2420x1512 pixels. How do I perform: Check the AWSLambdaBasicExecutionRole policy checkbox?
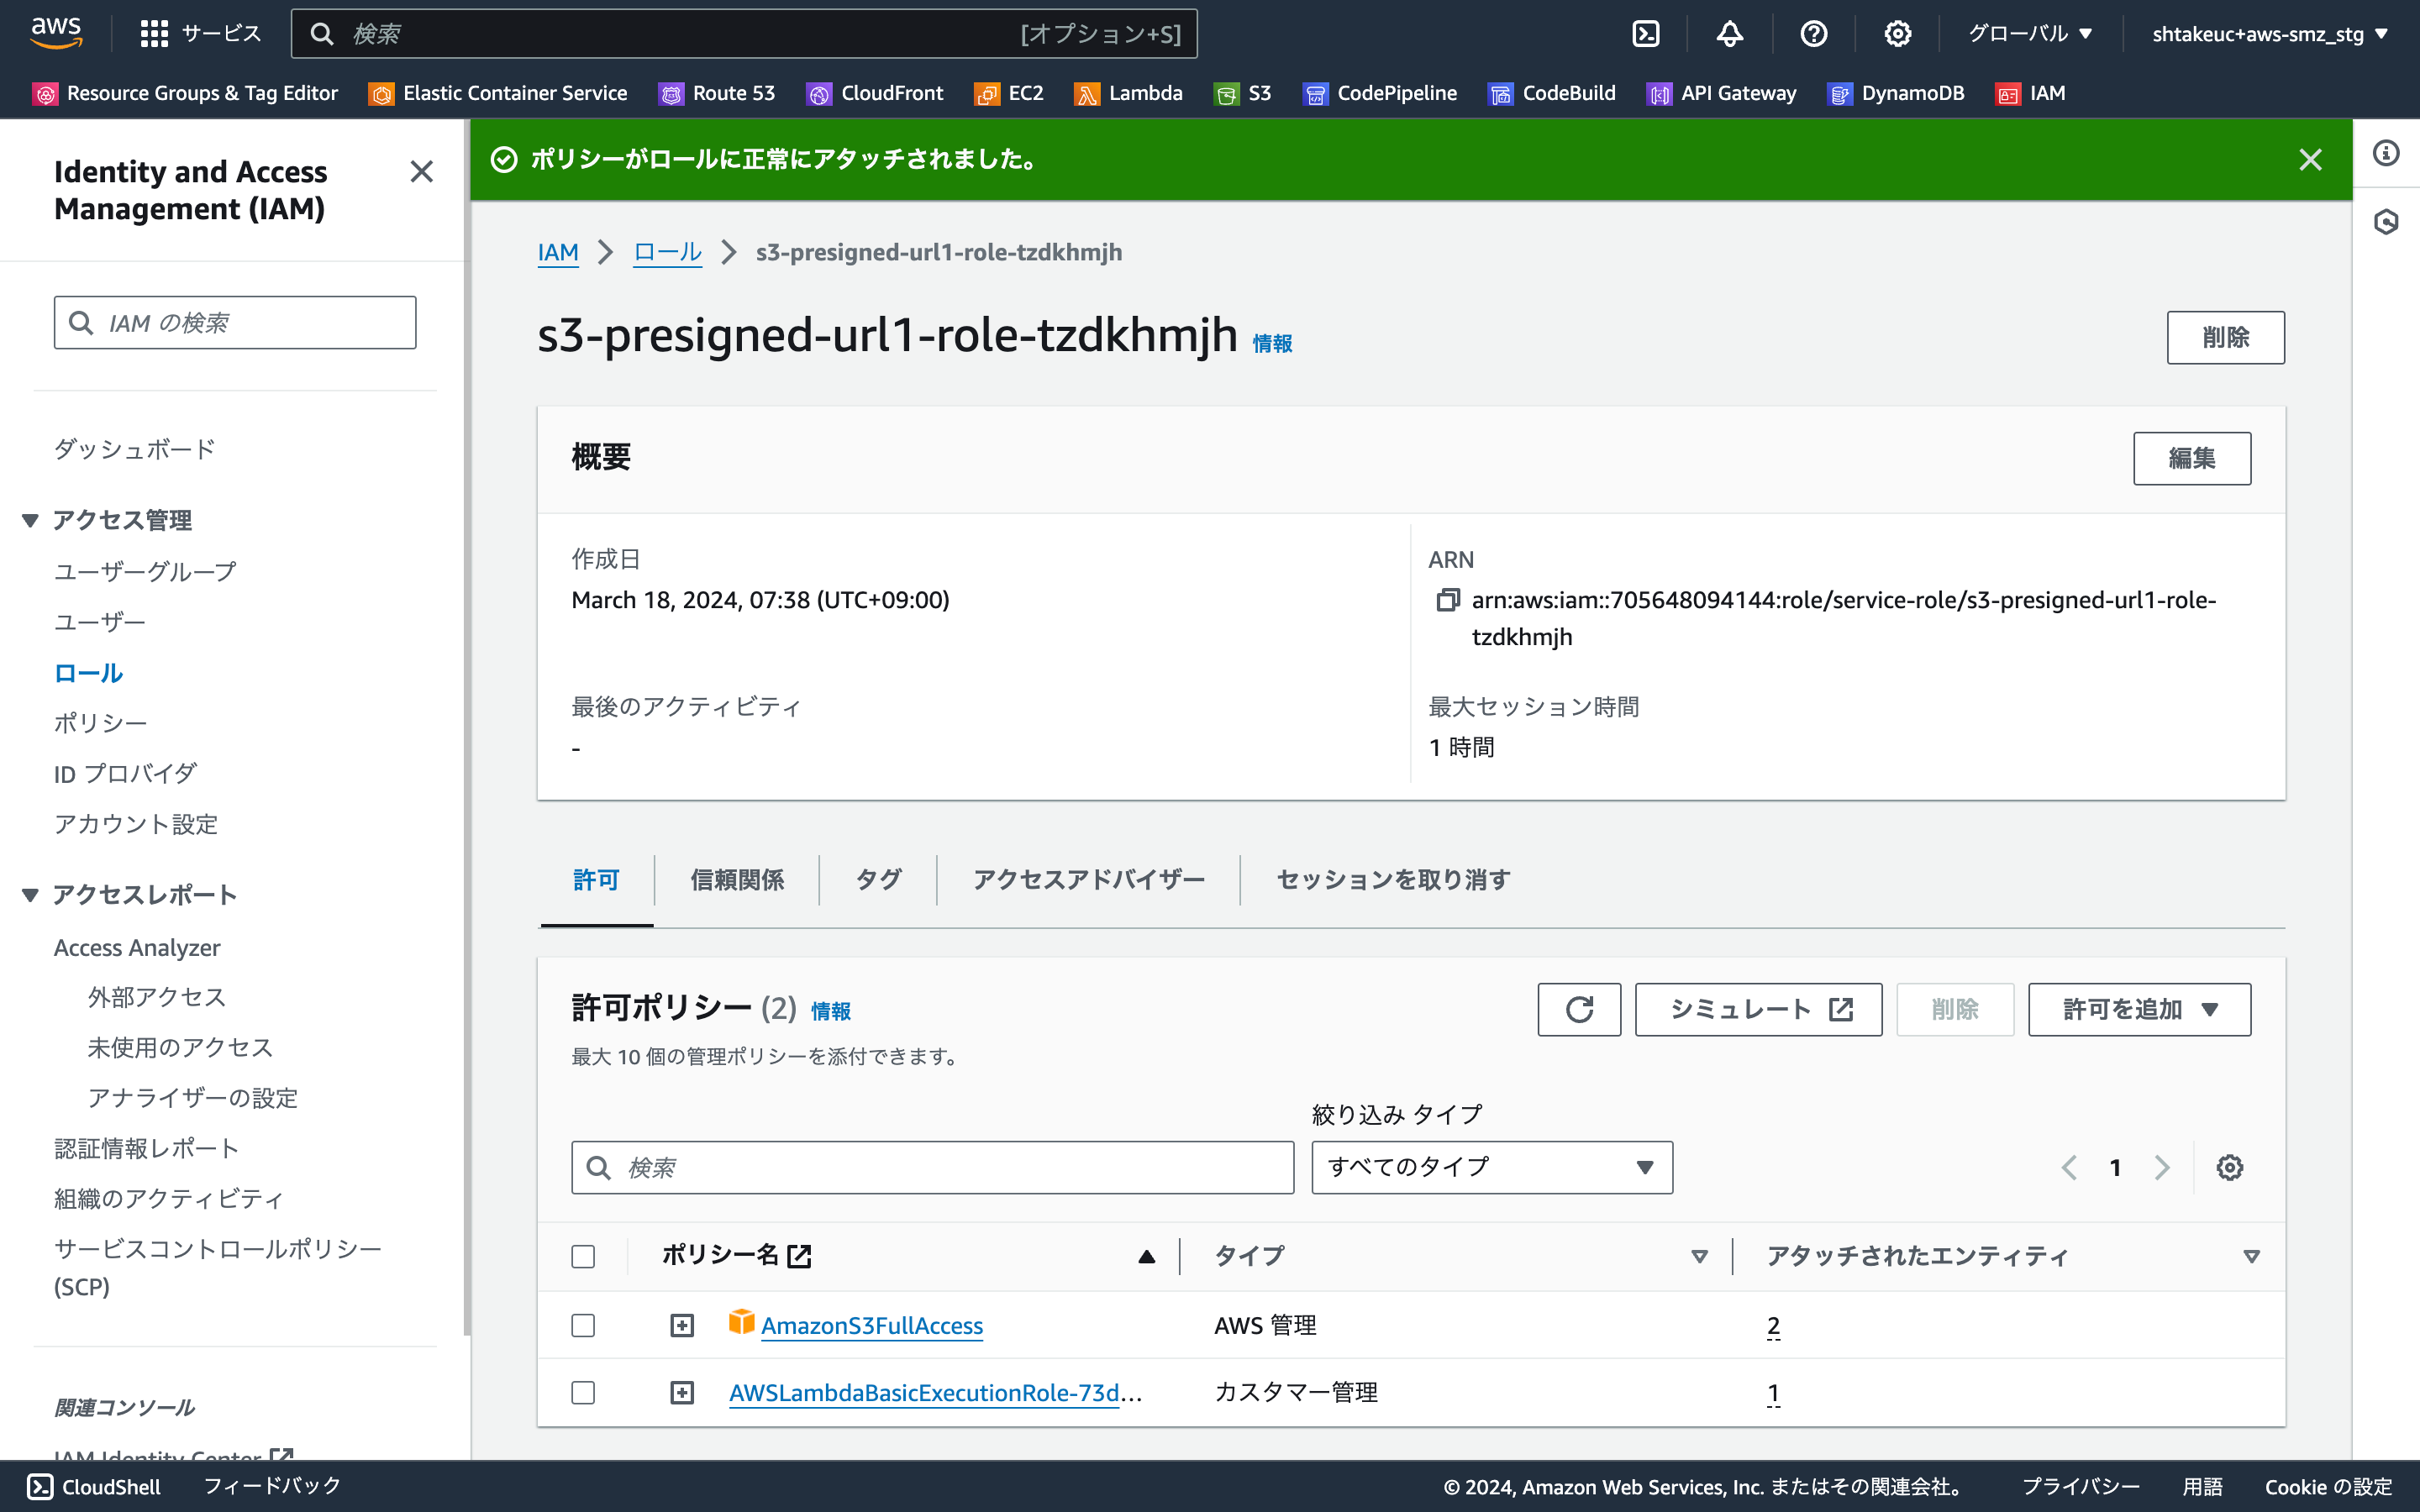click(x=583, y=1391)
